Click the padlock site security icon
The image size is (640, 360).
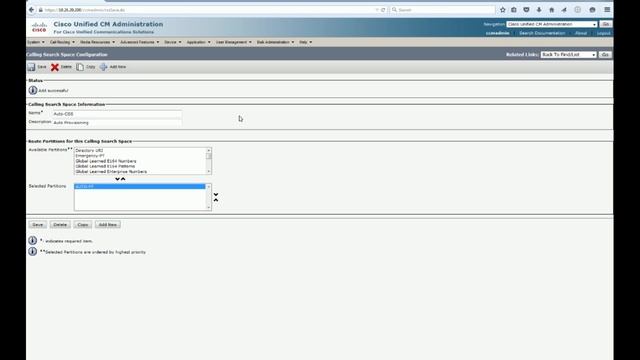coord(40,10)
